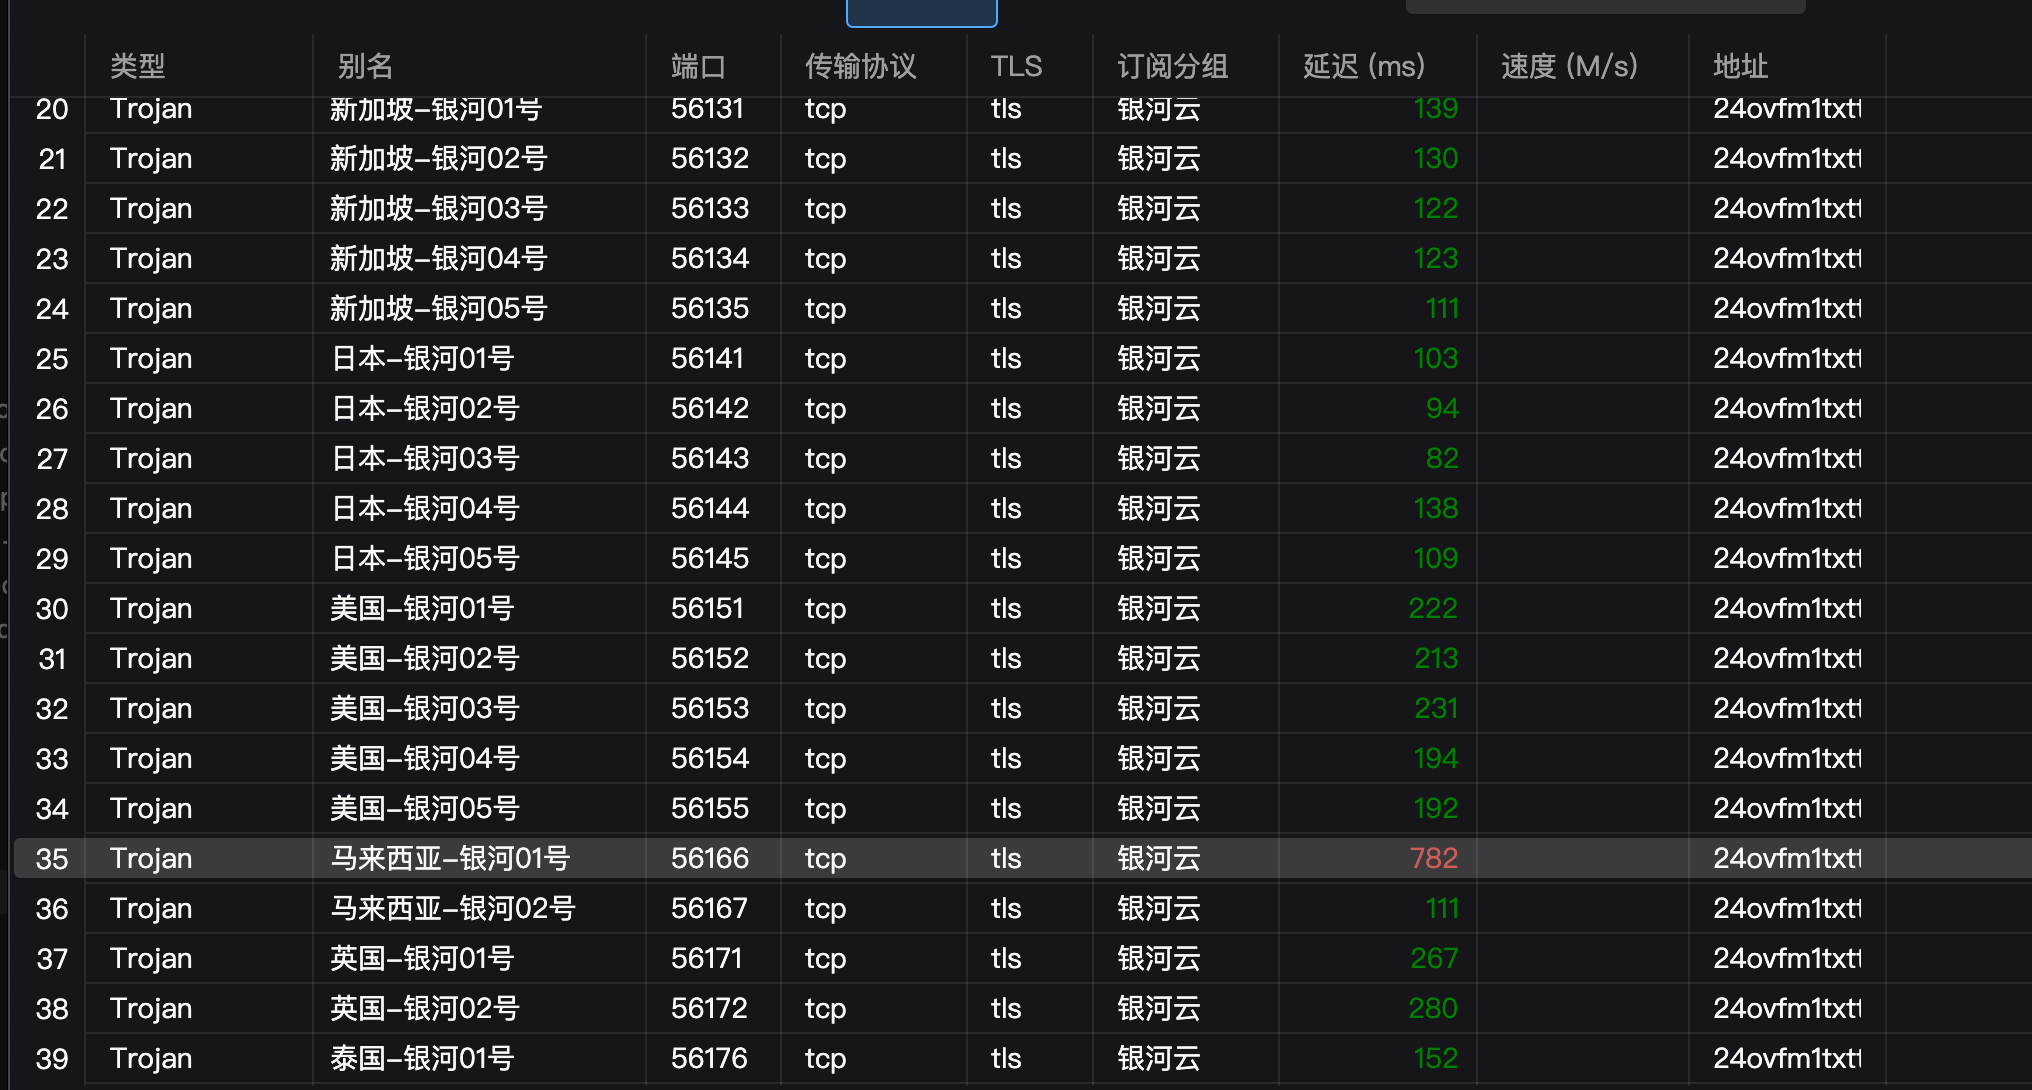This screenshot has width=2032, height=1090.
Task: Click the TLS column header
Action: coord(1016,66)
